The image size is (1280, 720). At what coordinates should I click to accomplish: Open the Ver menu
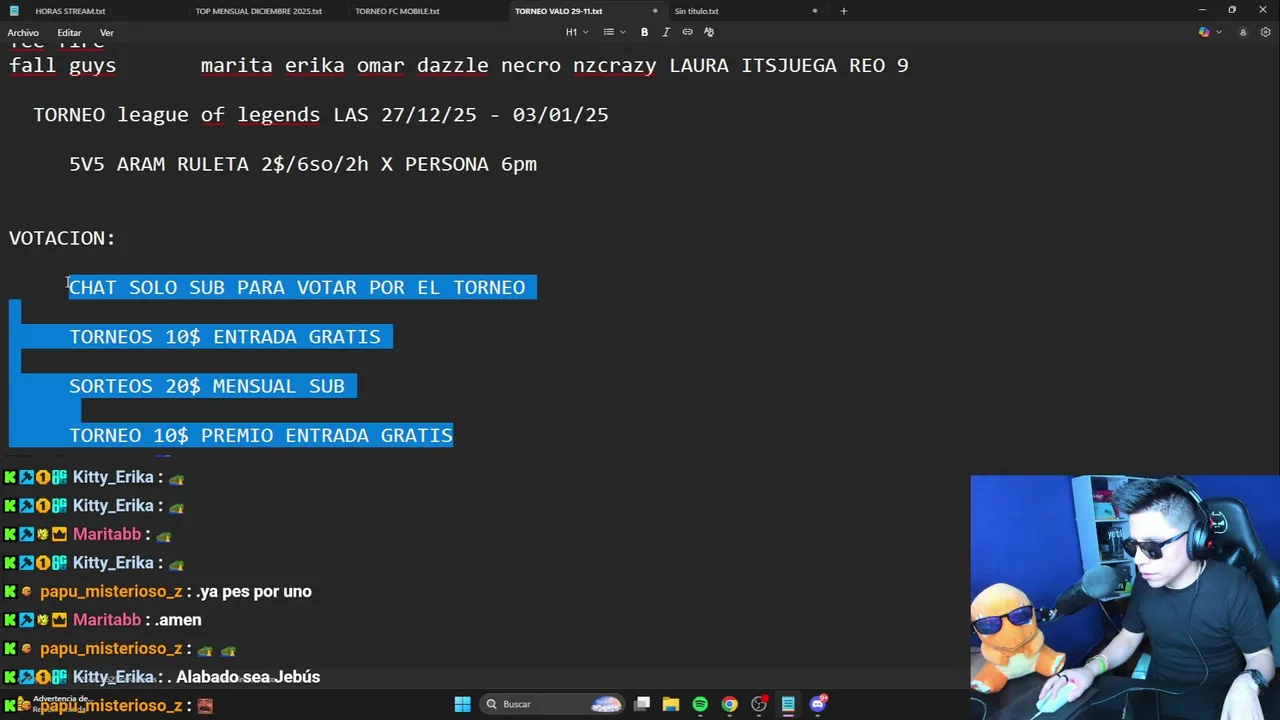click(x=106, y=33)
